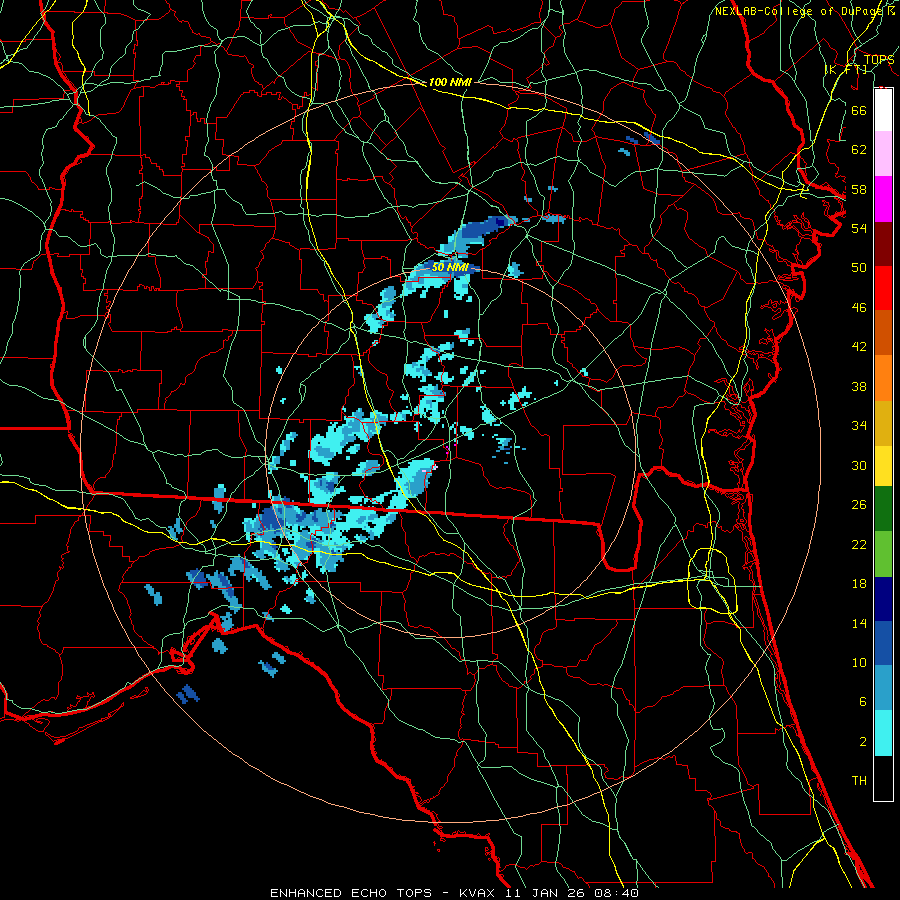Click the "66" legend value

(859, 110)
